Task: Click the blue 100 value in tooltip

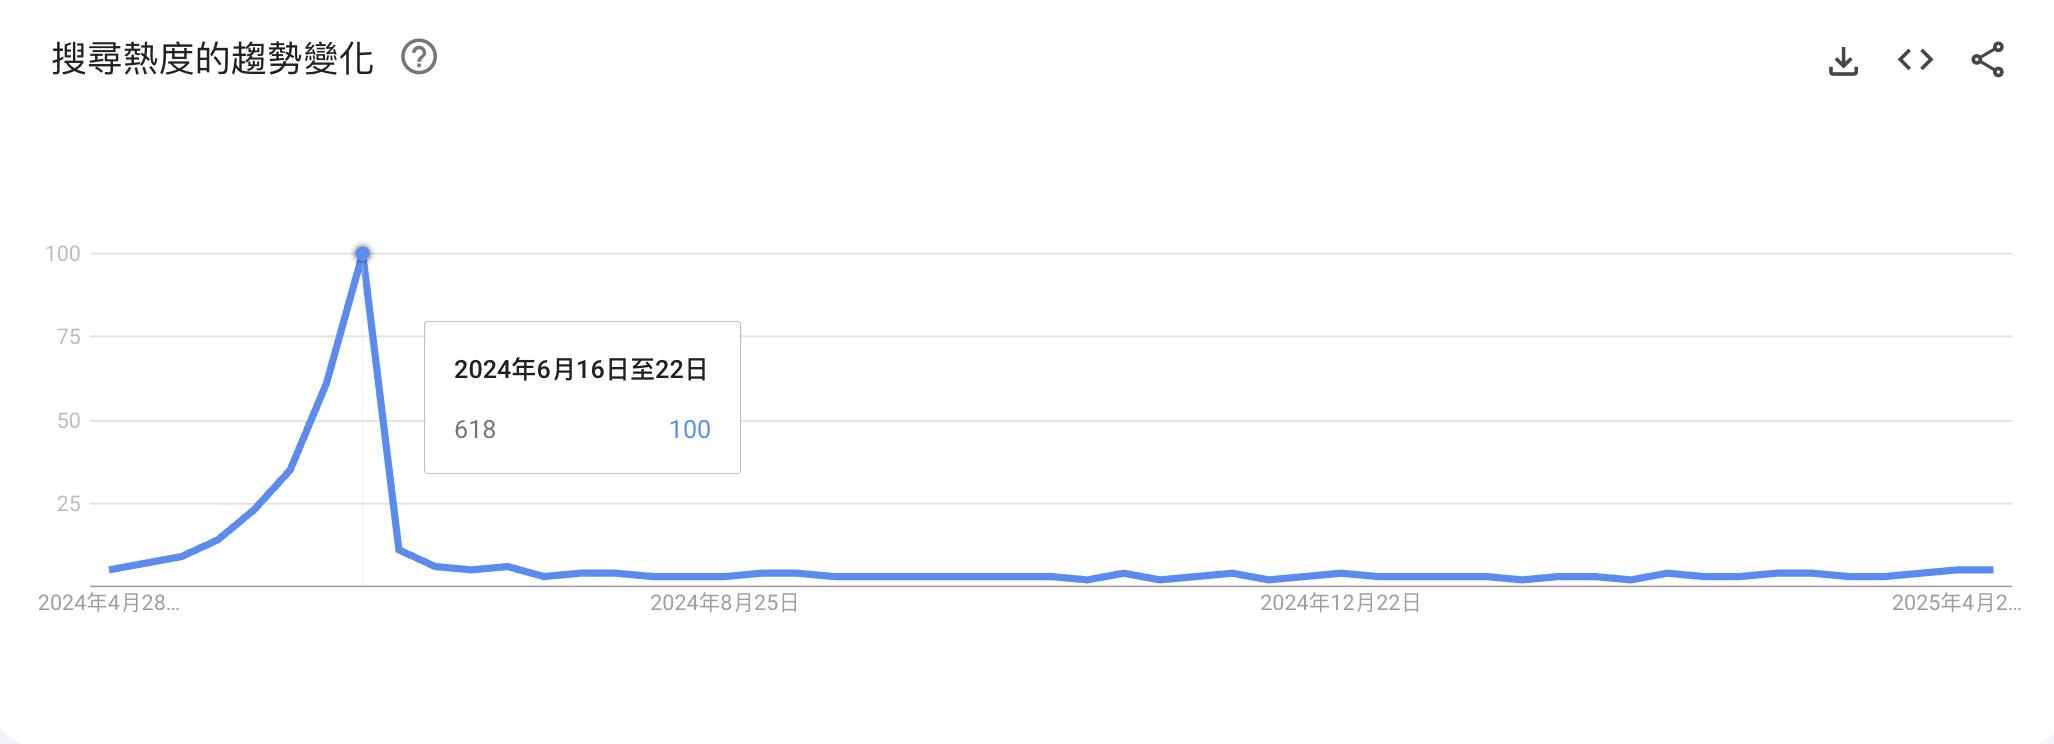Action: click(x=690, y=430)
